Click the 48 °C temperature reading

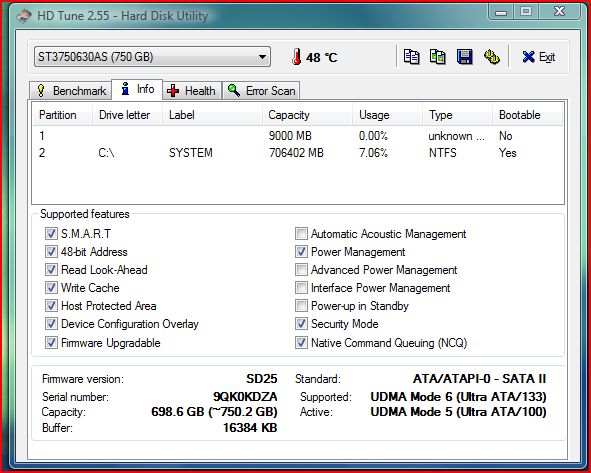pos(322,57)
